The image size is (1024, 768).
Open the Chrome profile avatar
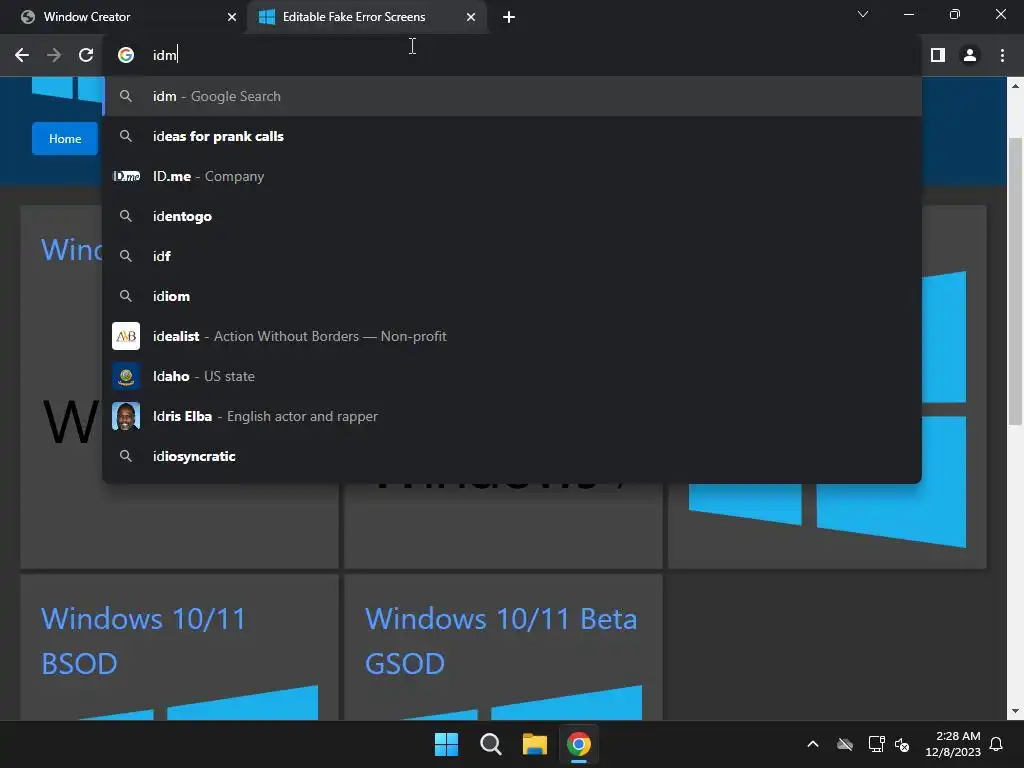(x=970, y=55)
